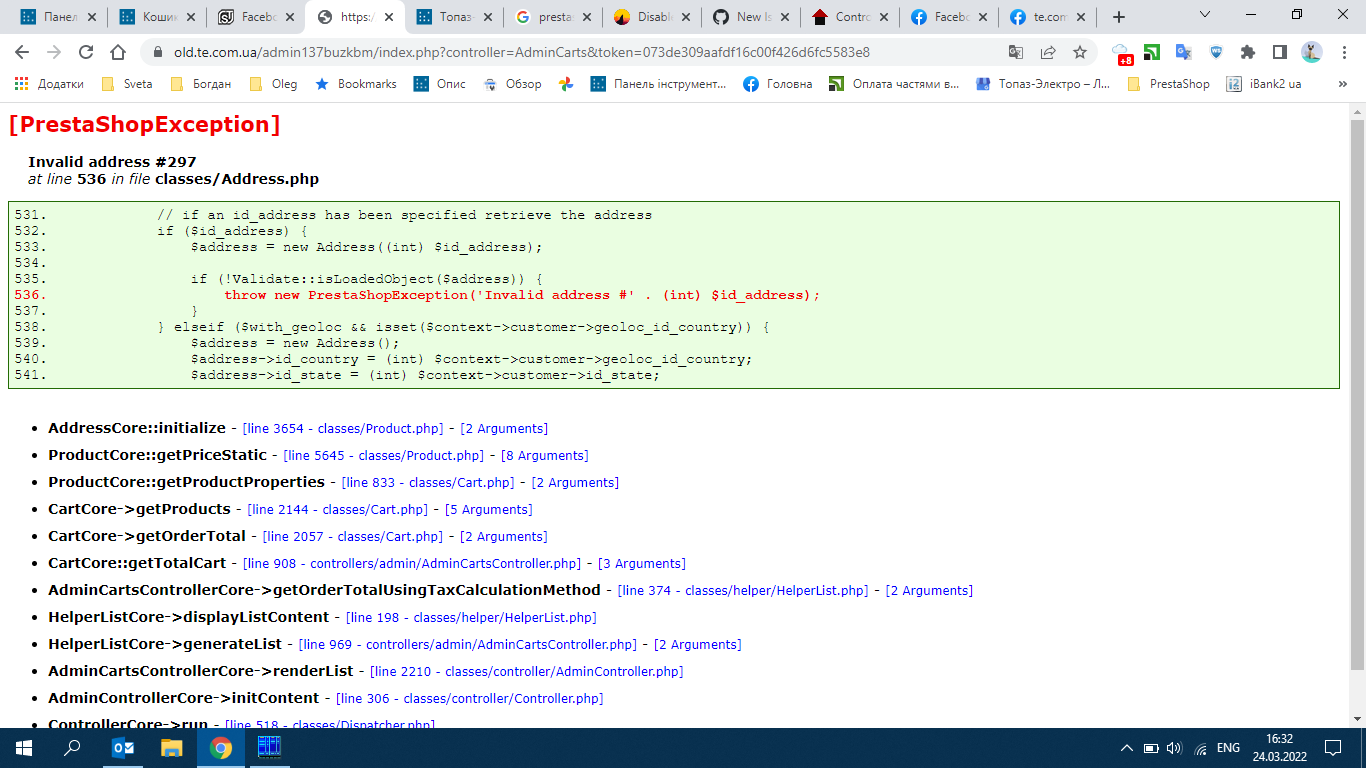Expand 3 Arguments for CartCore::getTotalCart
The width and height of the screenshot is (1366, 768).
pos(642,563)
